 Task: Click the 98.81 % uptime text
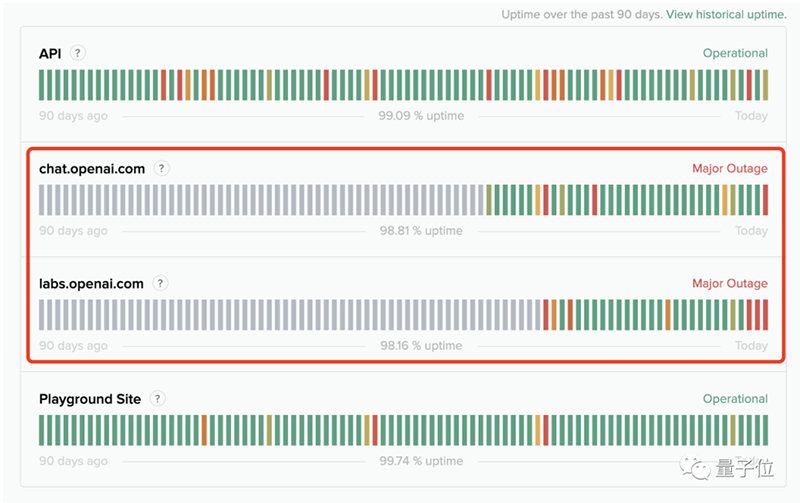point(420,231)
